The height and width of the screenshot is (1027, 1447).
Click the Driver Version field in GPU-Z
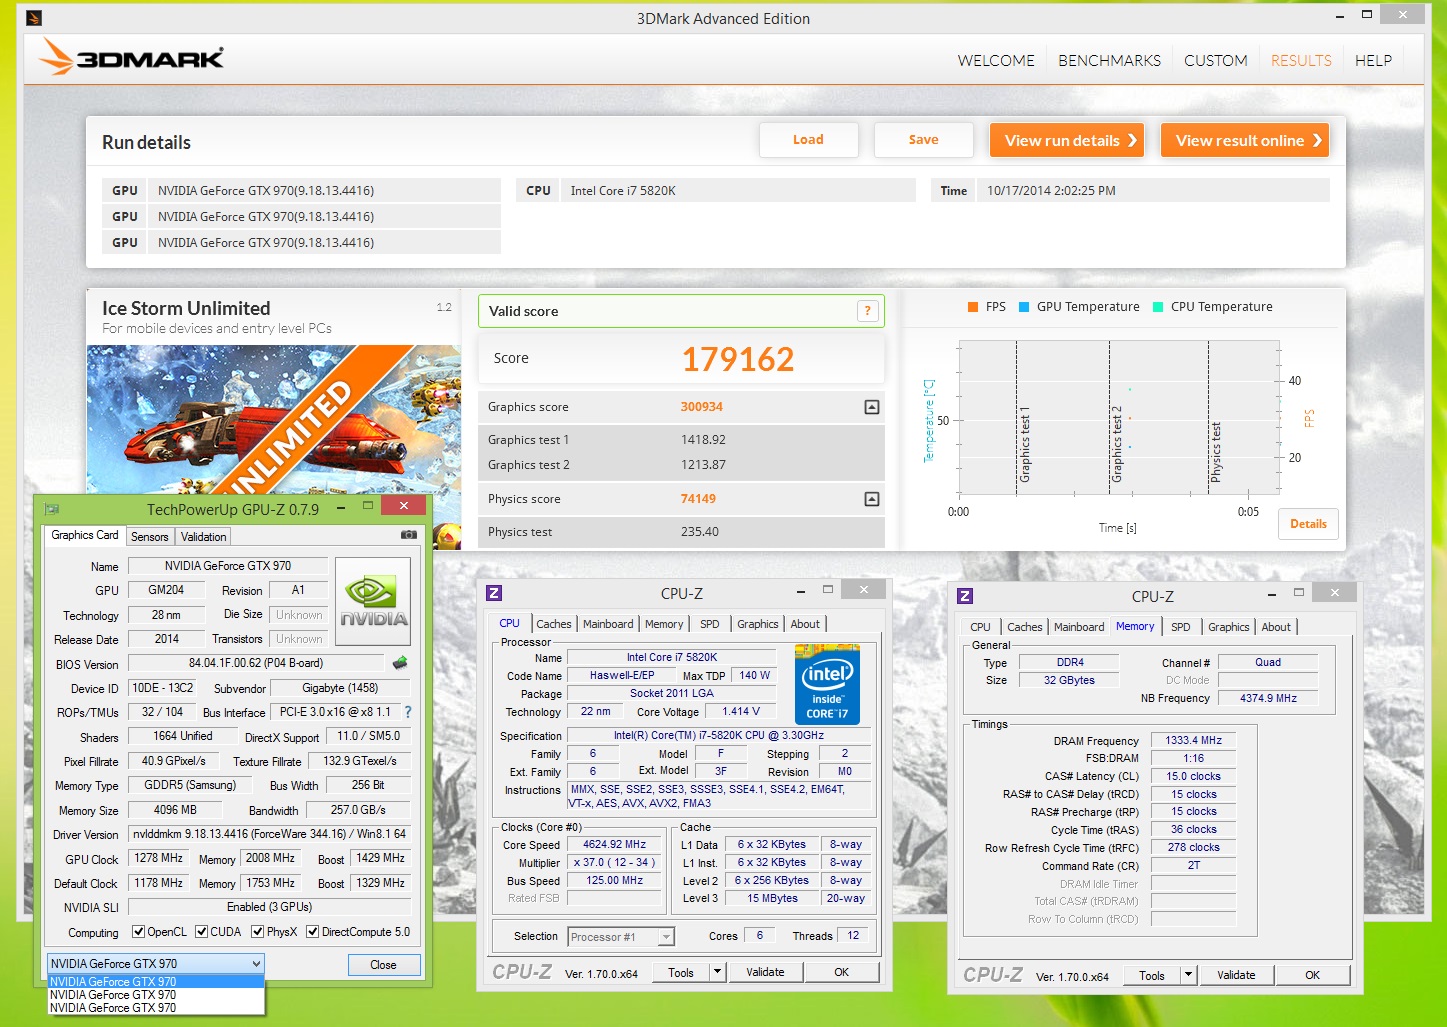269,834
